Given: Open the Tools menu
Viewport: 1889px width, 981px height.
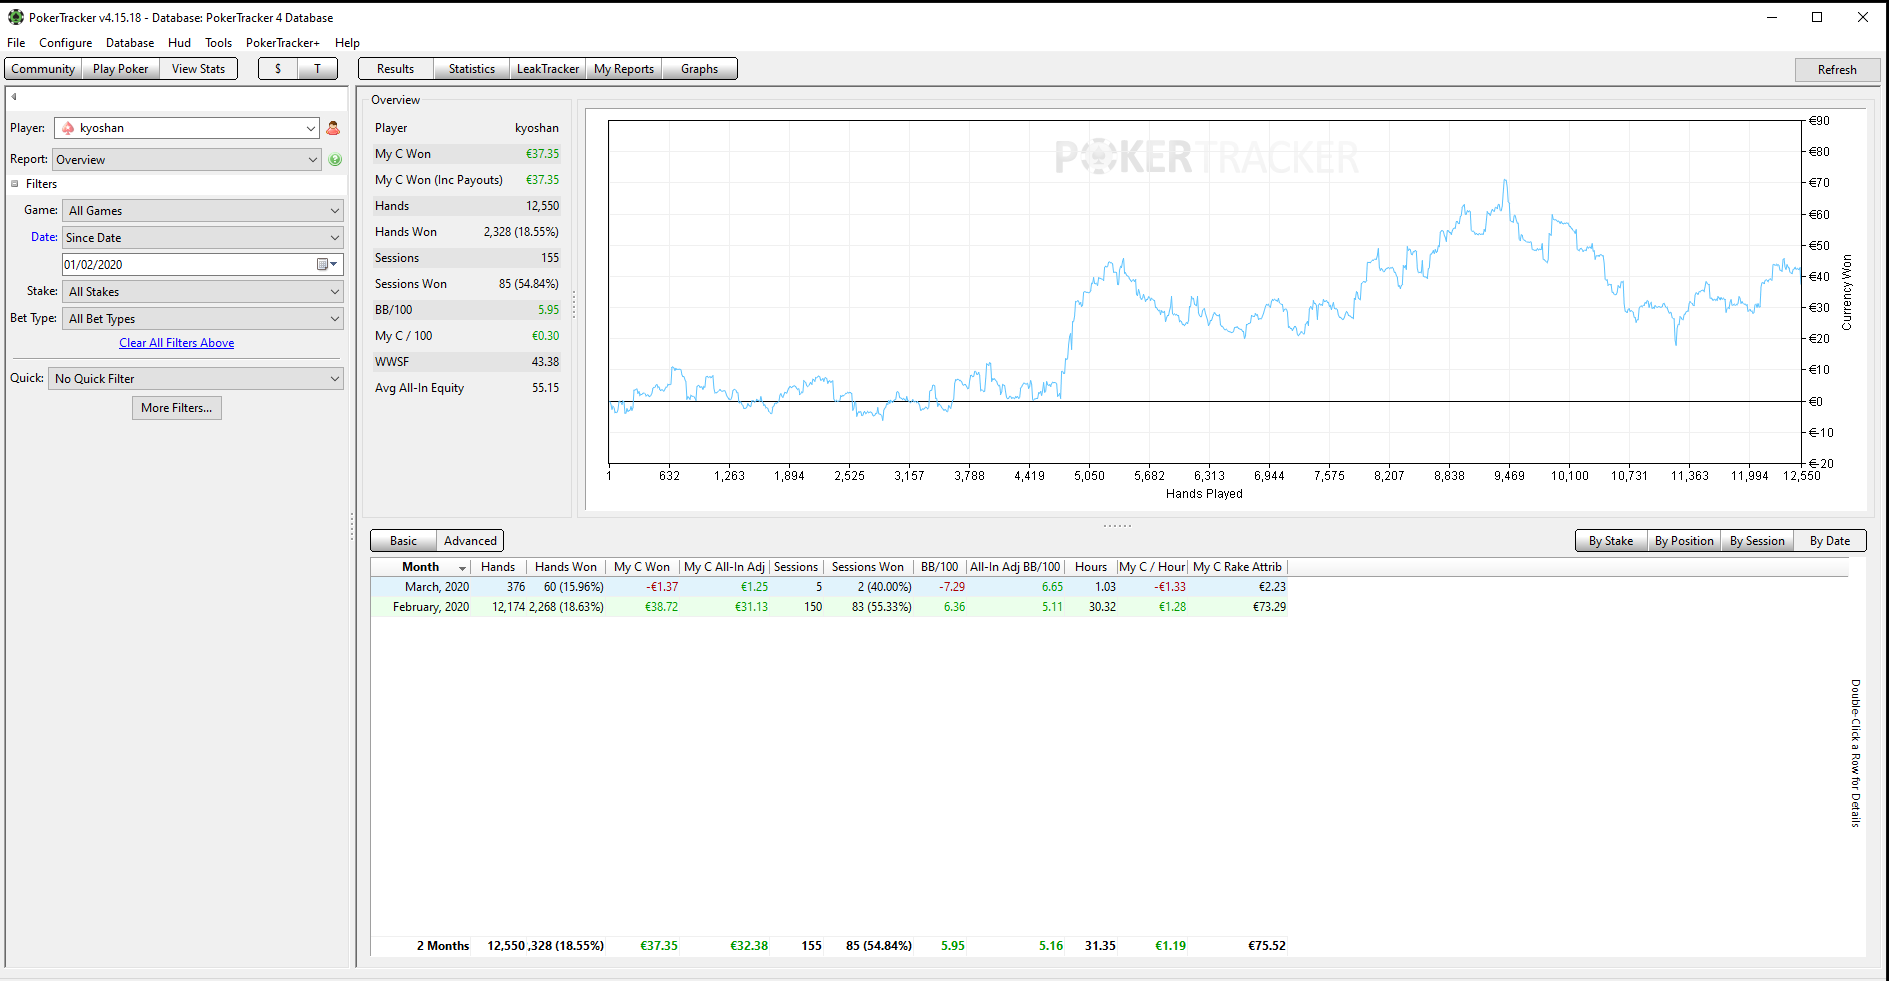Looking at the screenshot, I should tap(219, 43).
